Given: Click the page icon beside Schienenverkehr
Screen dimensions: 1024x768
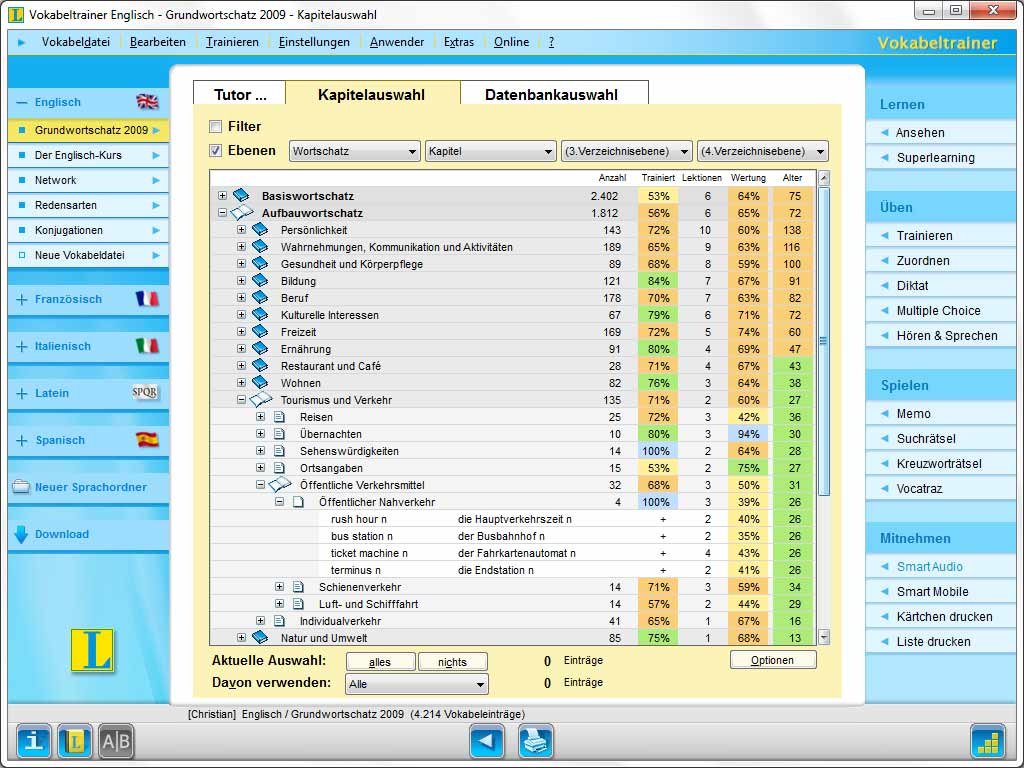Looking at the screenshot, I should pos(298,586).
